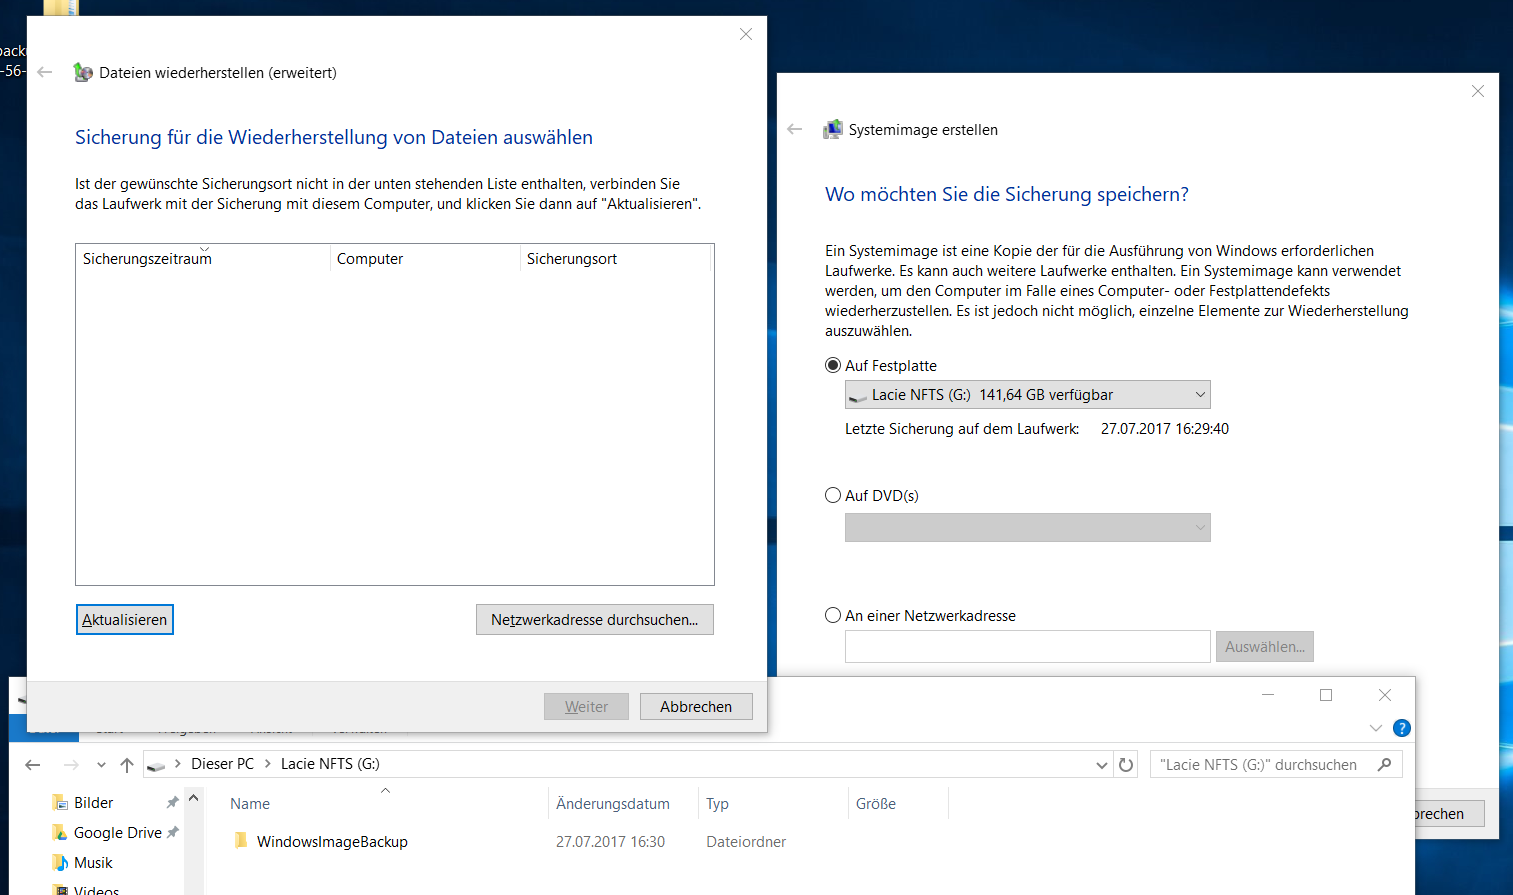Close the Systemimage erstellen dialog with the X
The width and height of the screenshot is (1513, 895).
(1478, 91)
